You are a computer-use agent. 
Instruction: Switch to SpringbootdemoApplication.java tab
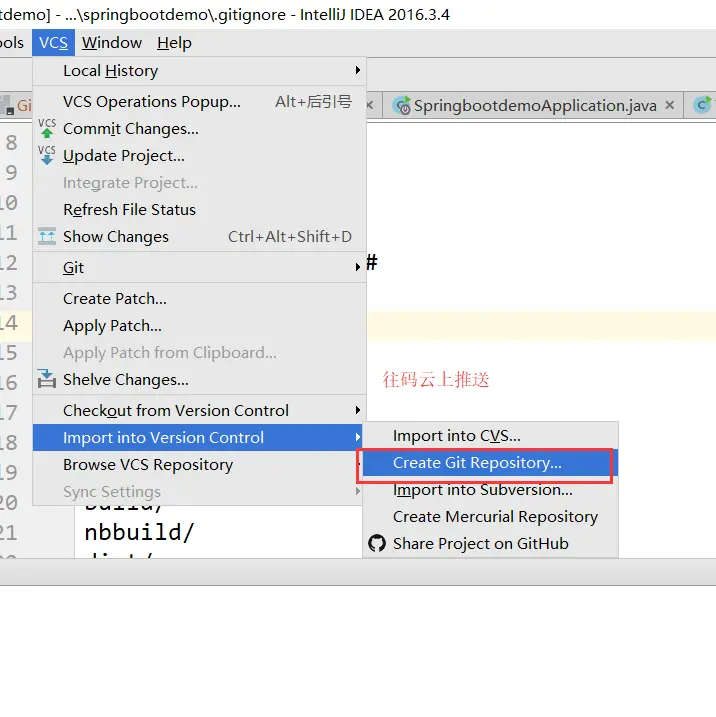point(535,106)
